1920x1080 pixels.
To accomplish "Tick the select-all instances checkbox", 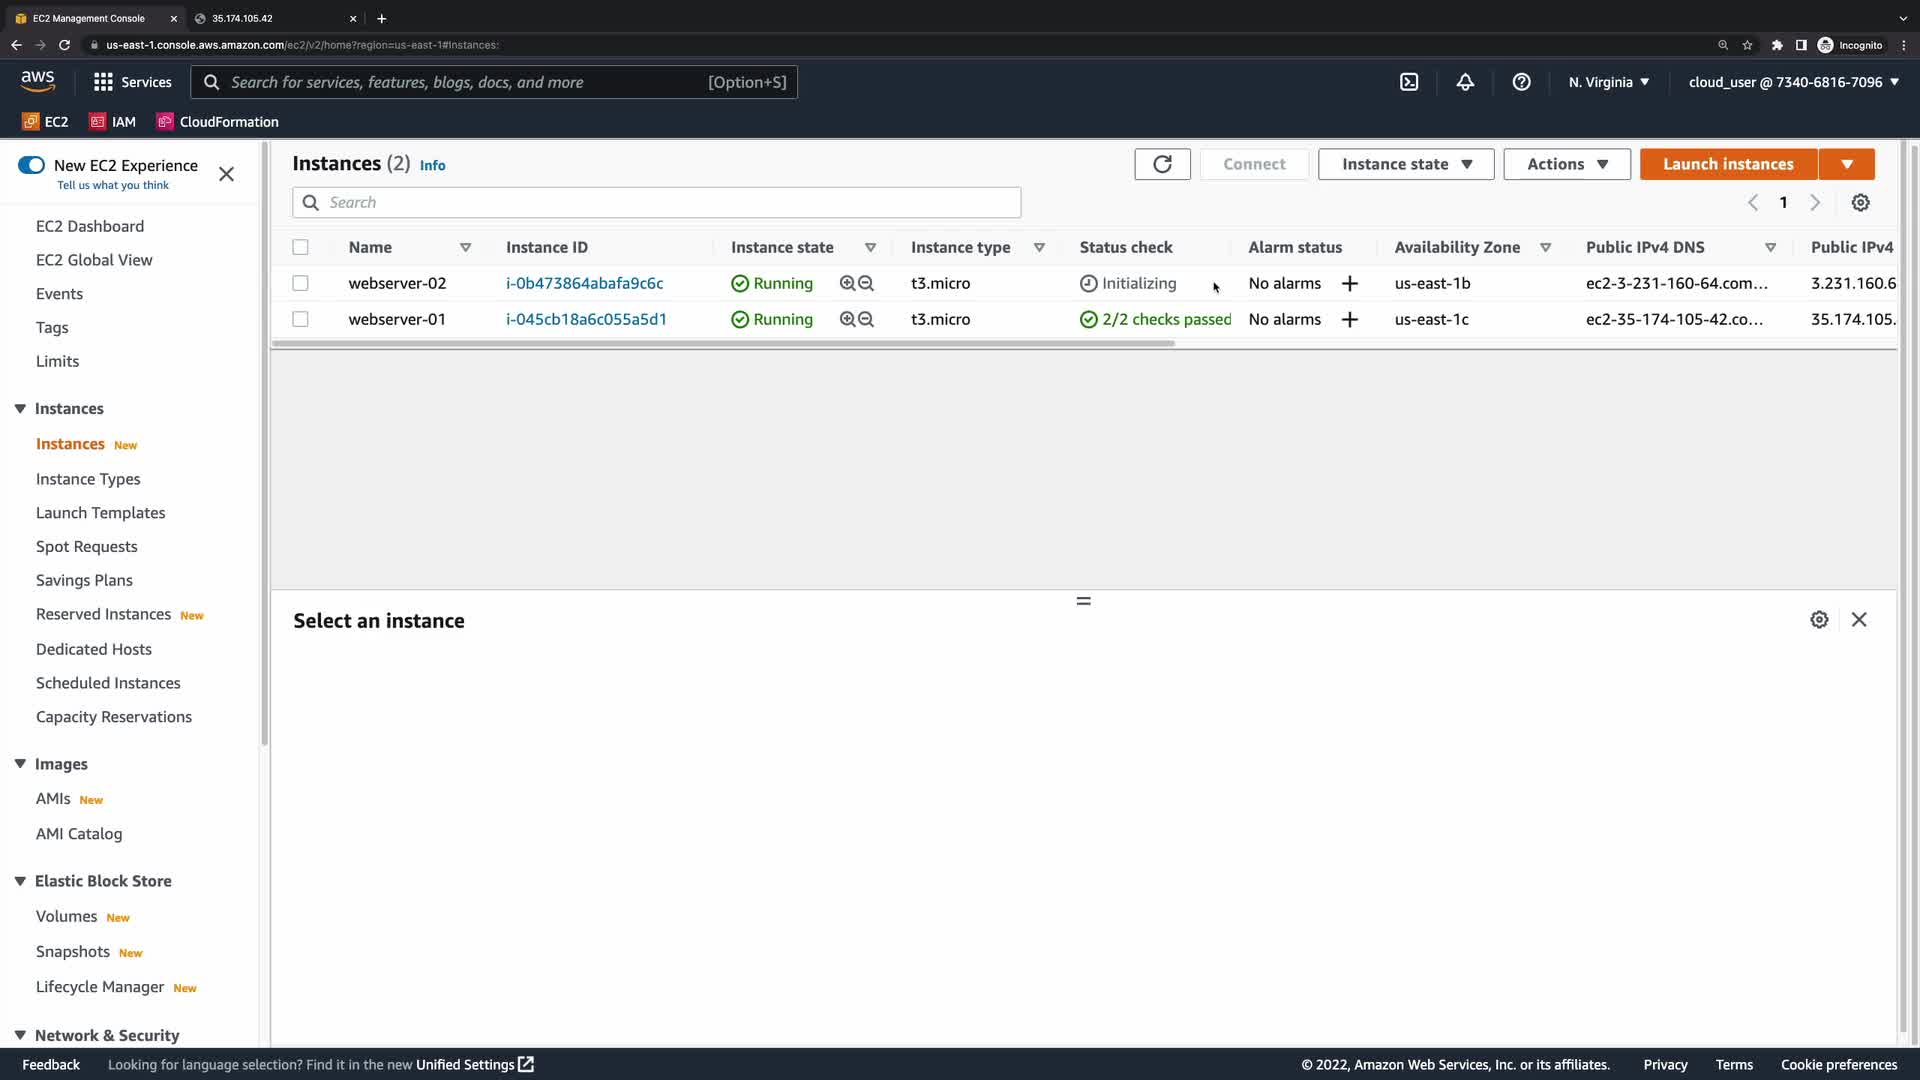I will click(300, 248).
